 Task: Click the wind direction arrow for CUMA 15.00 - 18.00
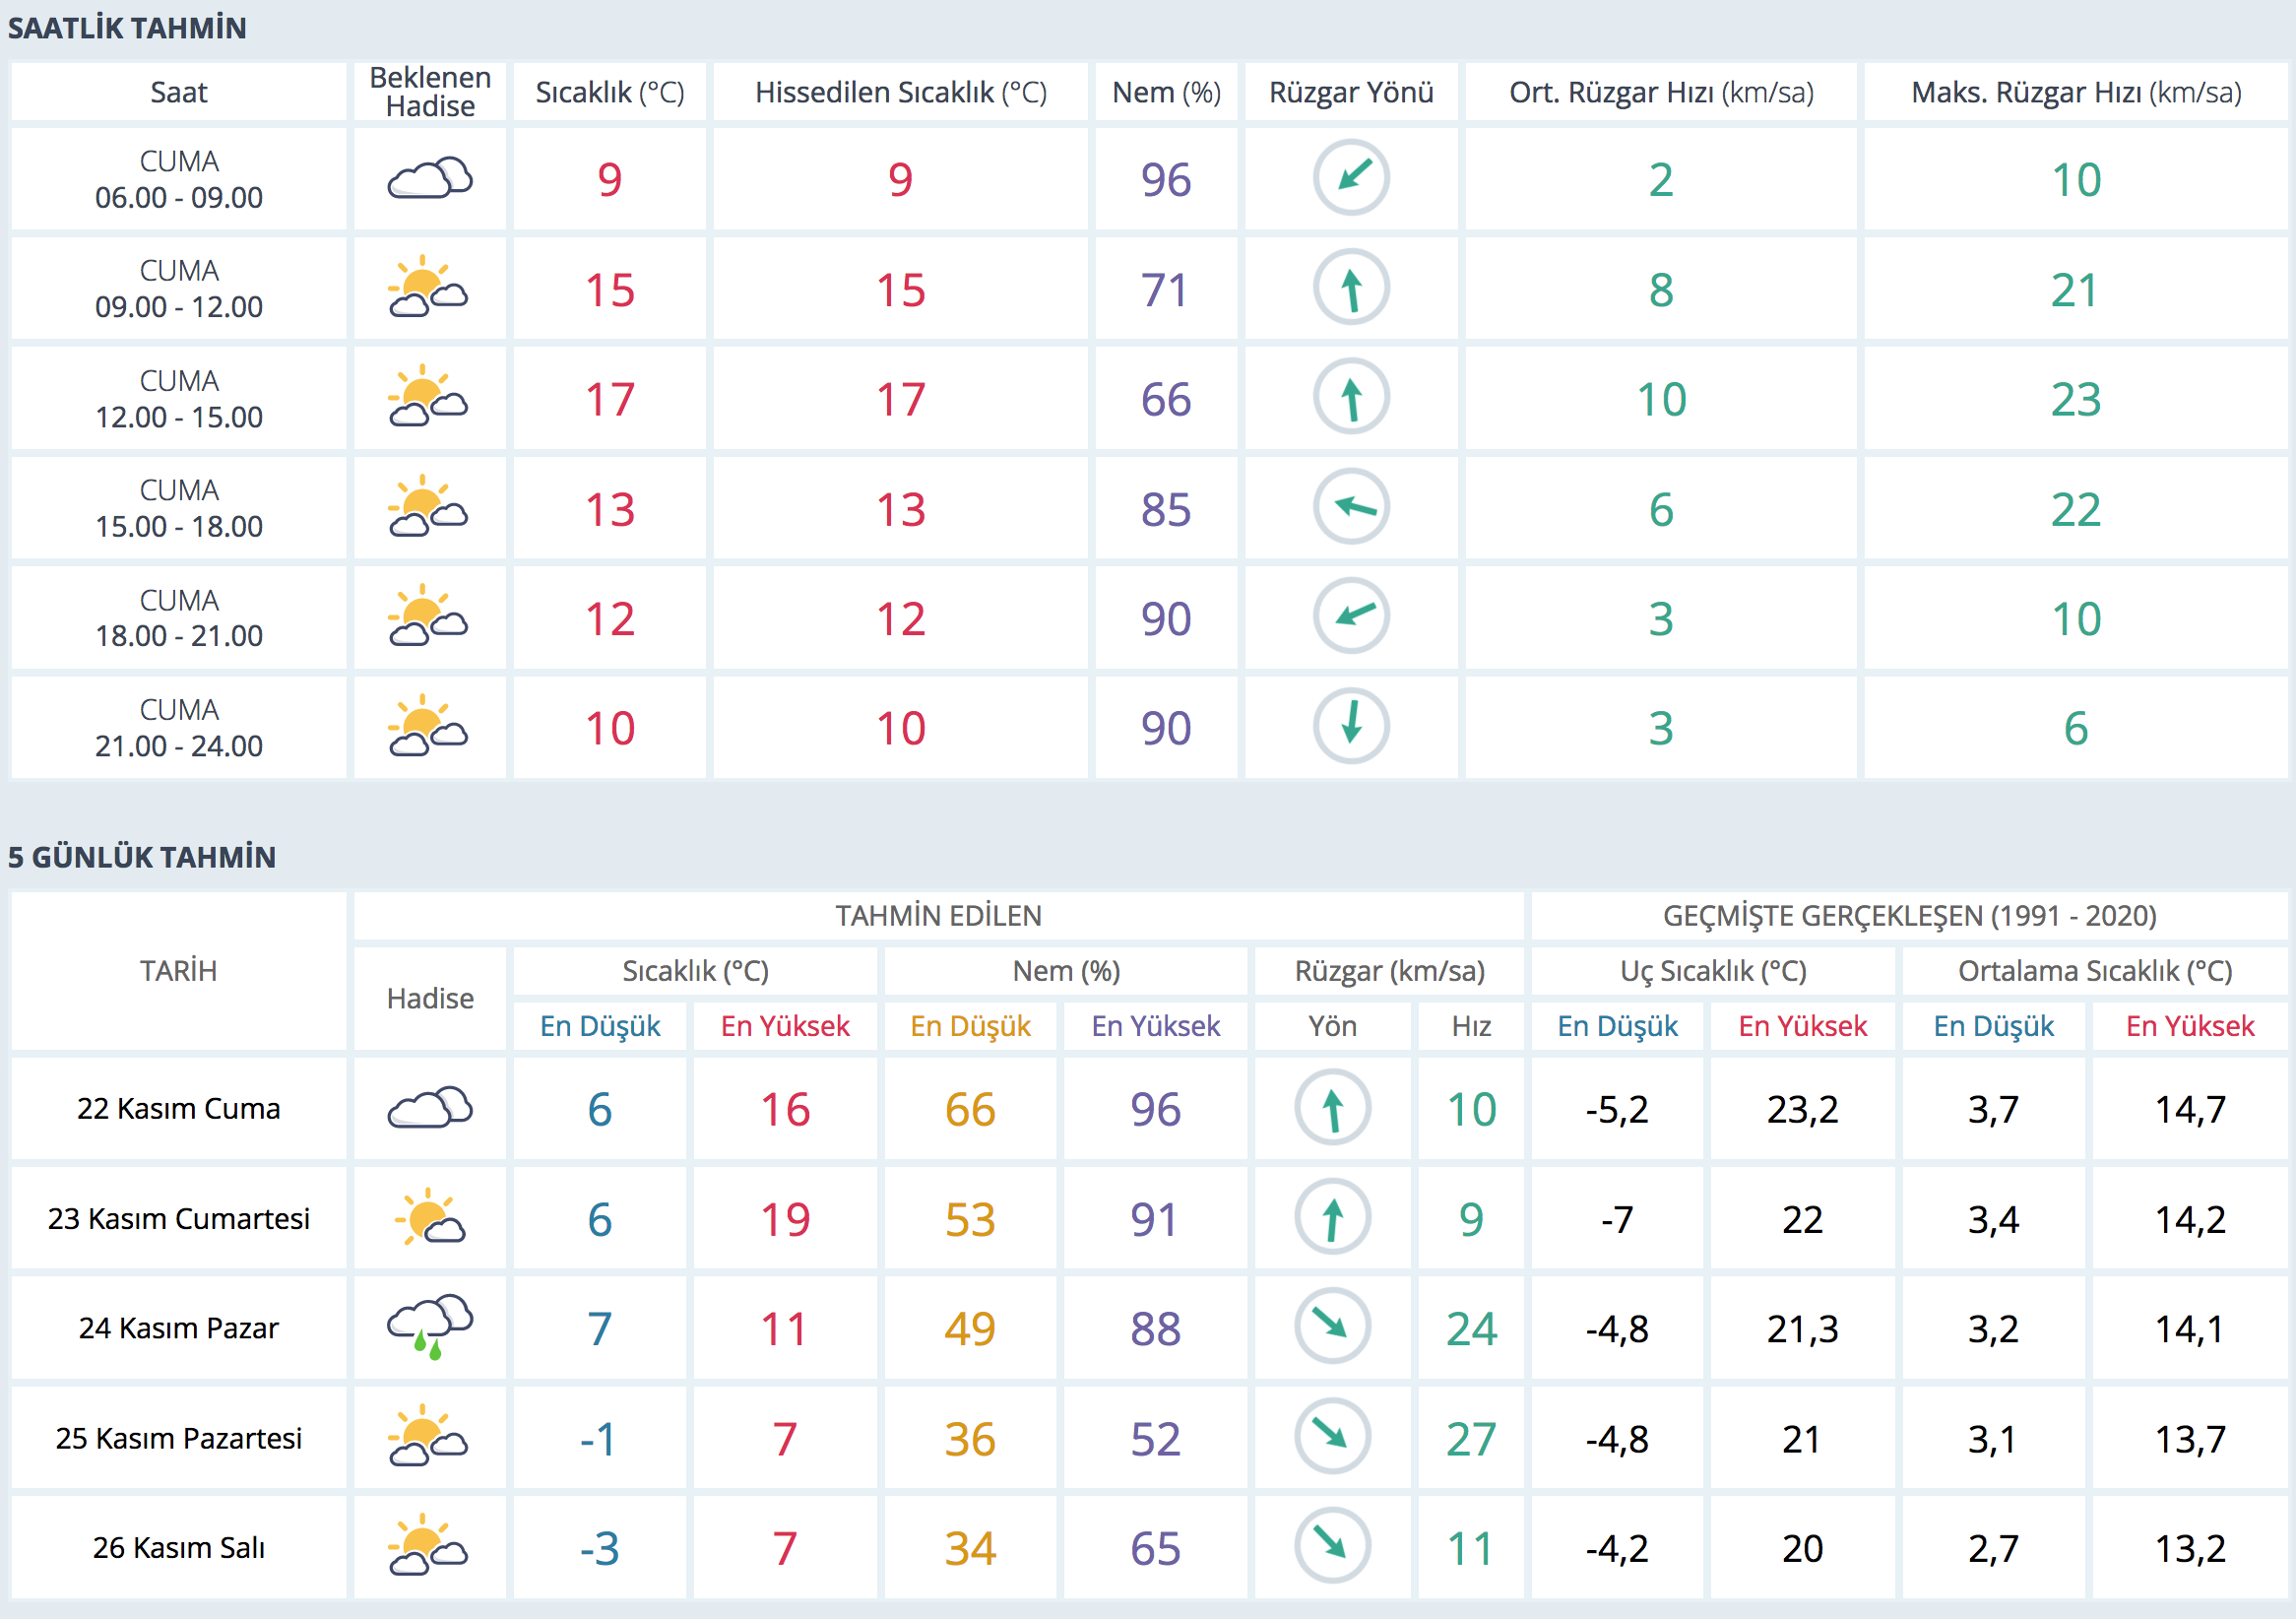(x=1350, y=507)
